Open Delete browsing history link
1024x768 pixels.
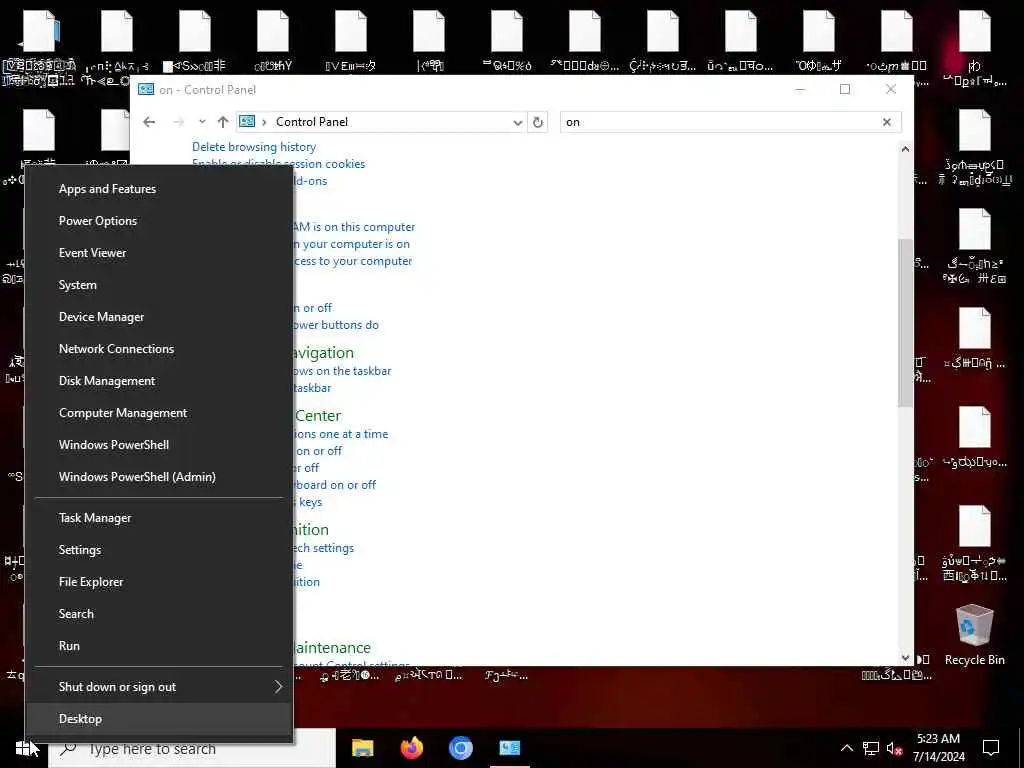point(254,147)
